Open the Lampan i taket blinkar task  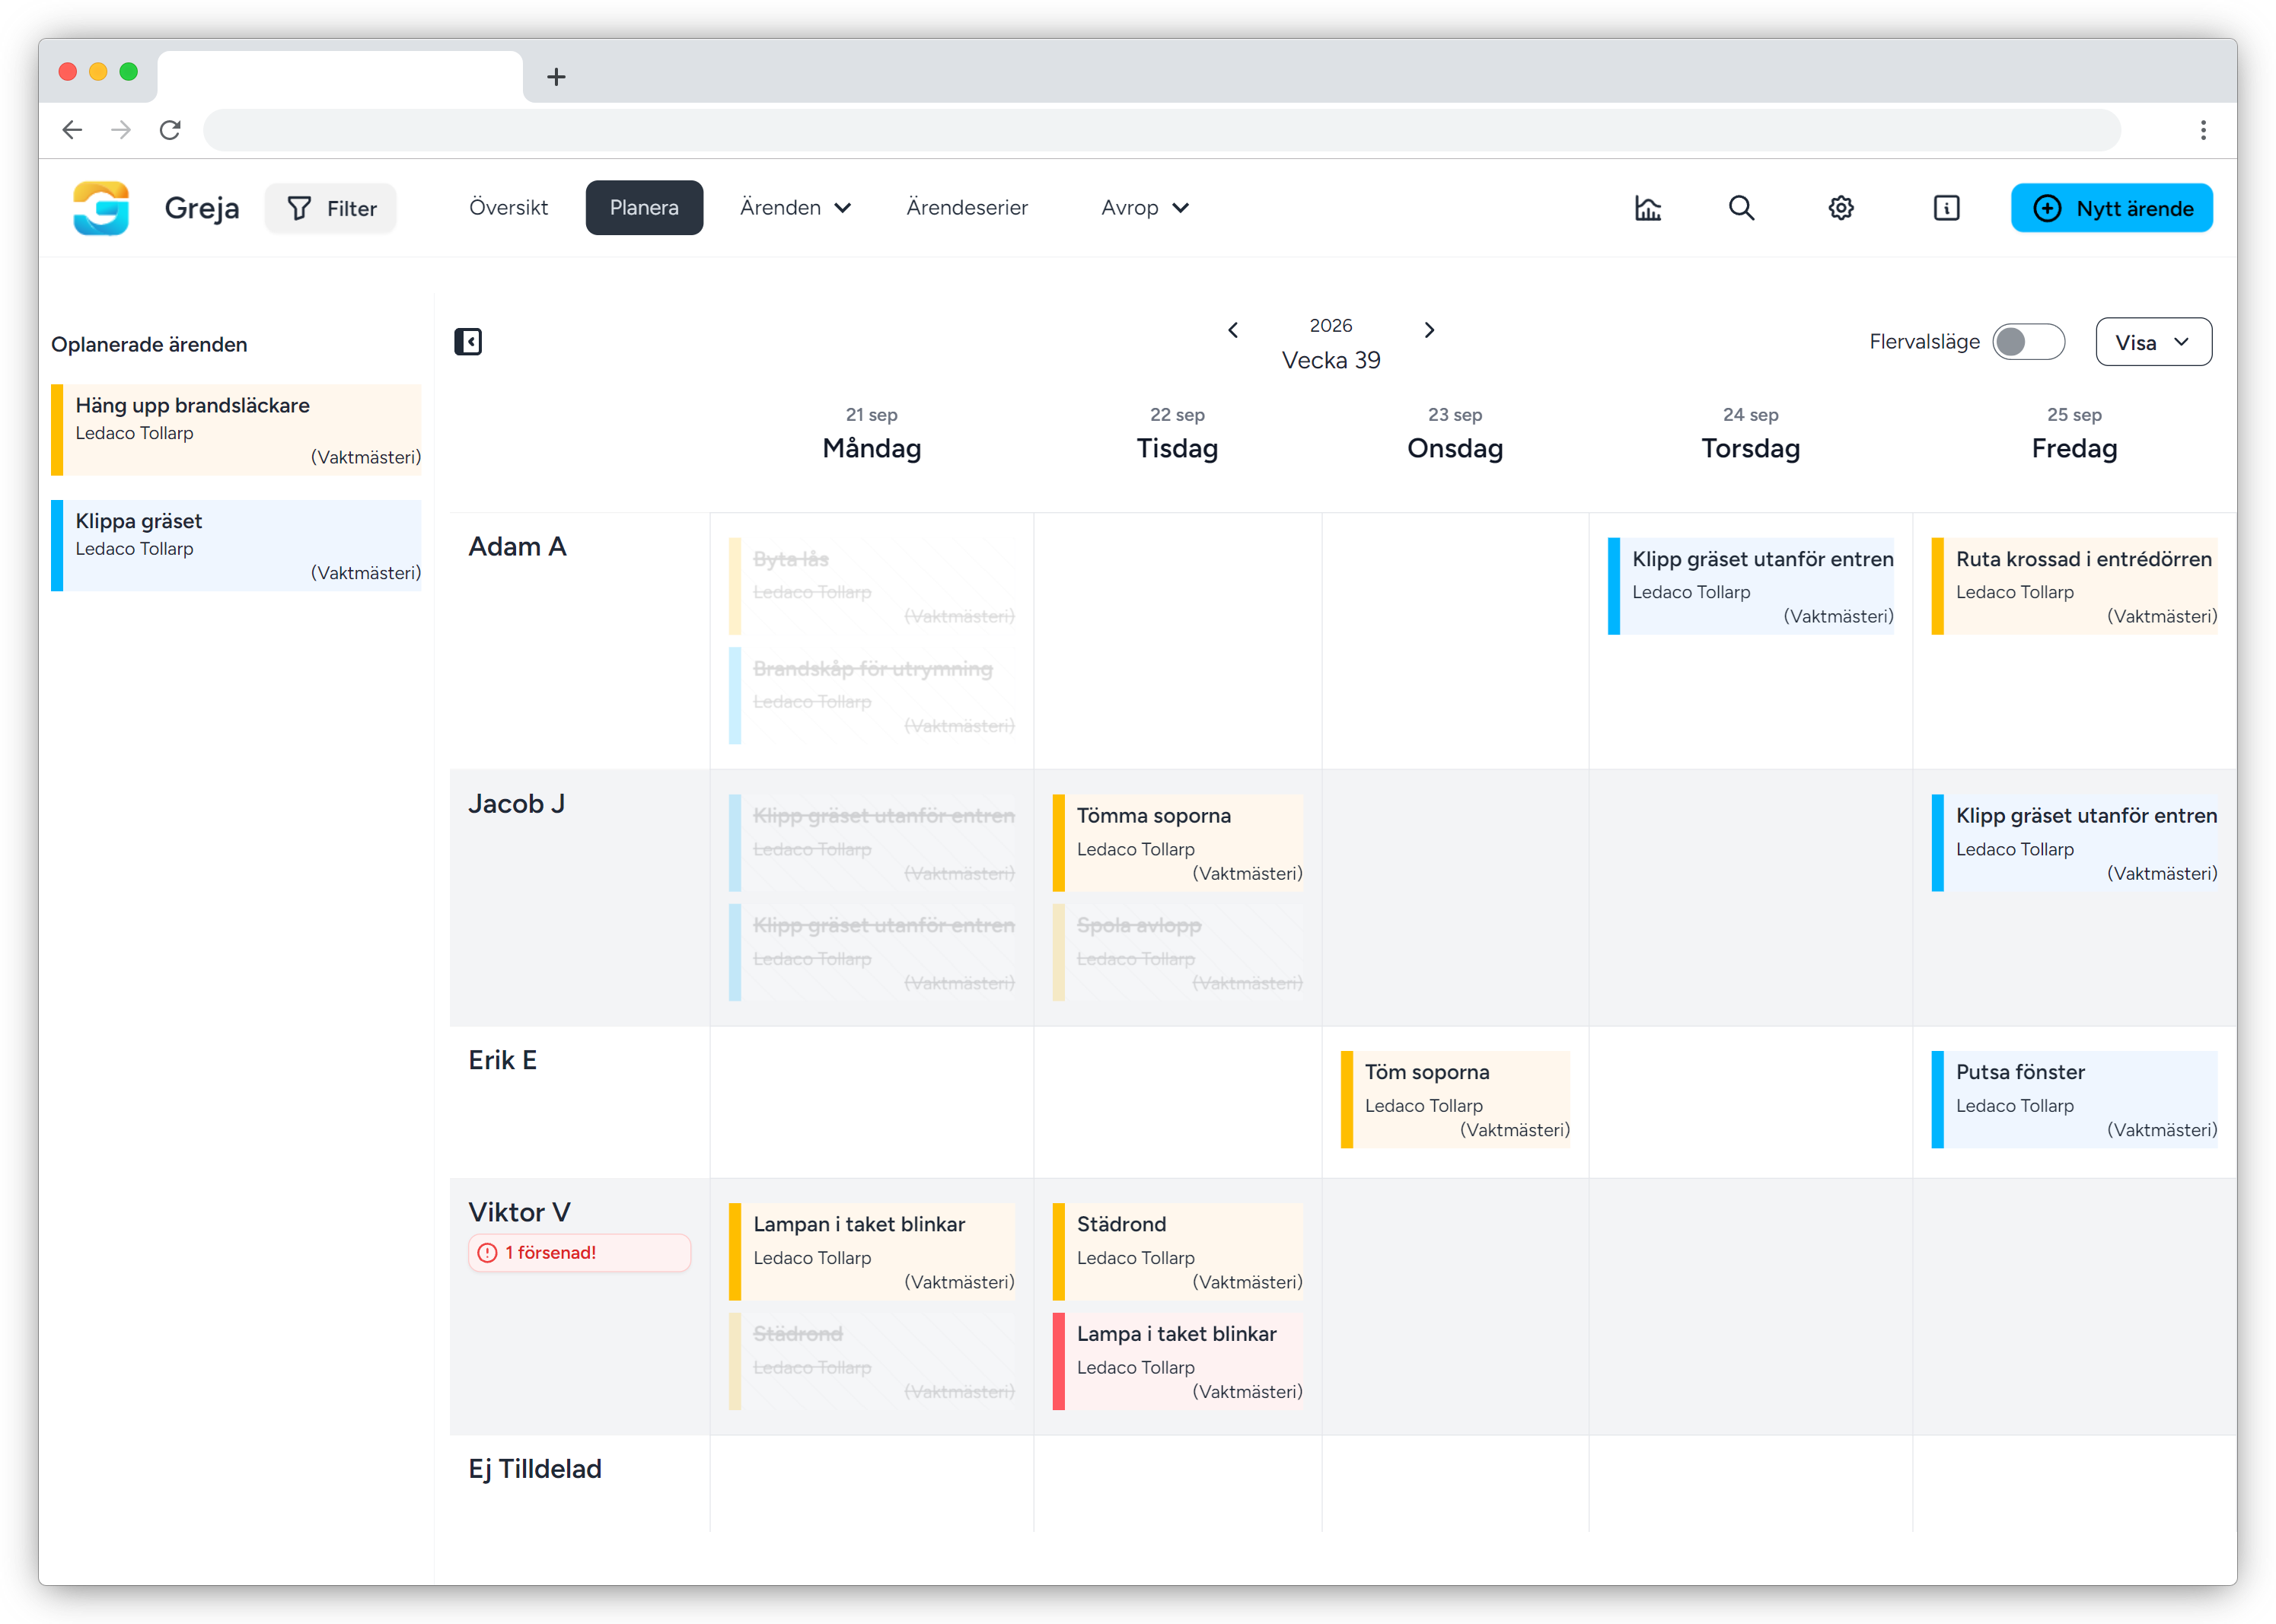(871, 1252)
